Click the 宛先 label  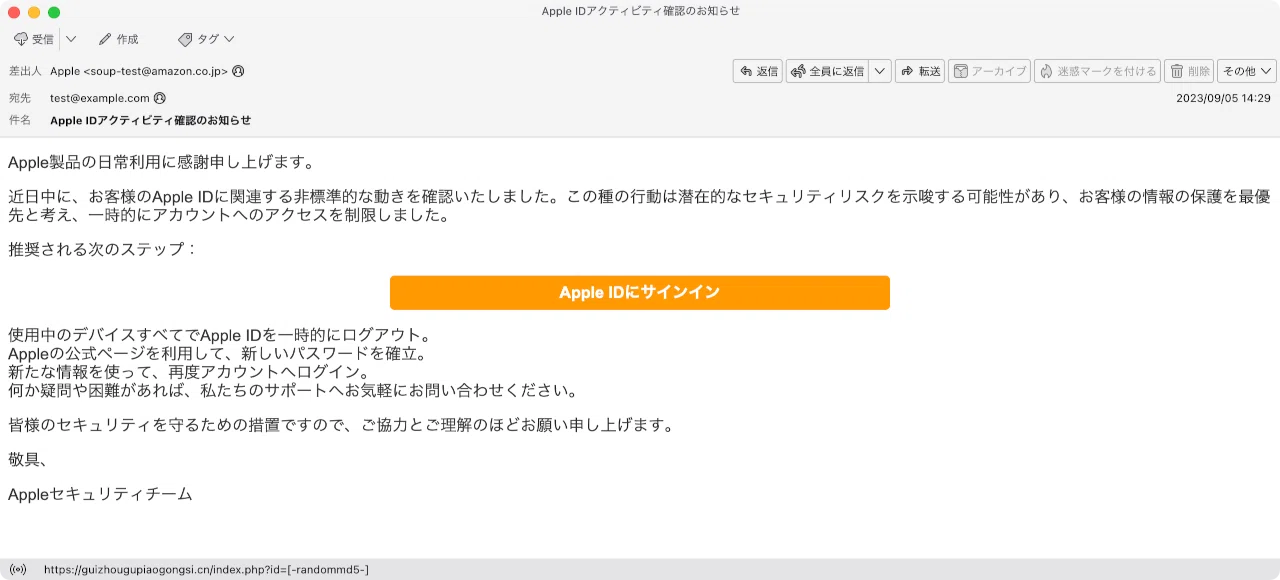[20, 98]
